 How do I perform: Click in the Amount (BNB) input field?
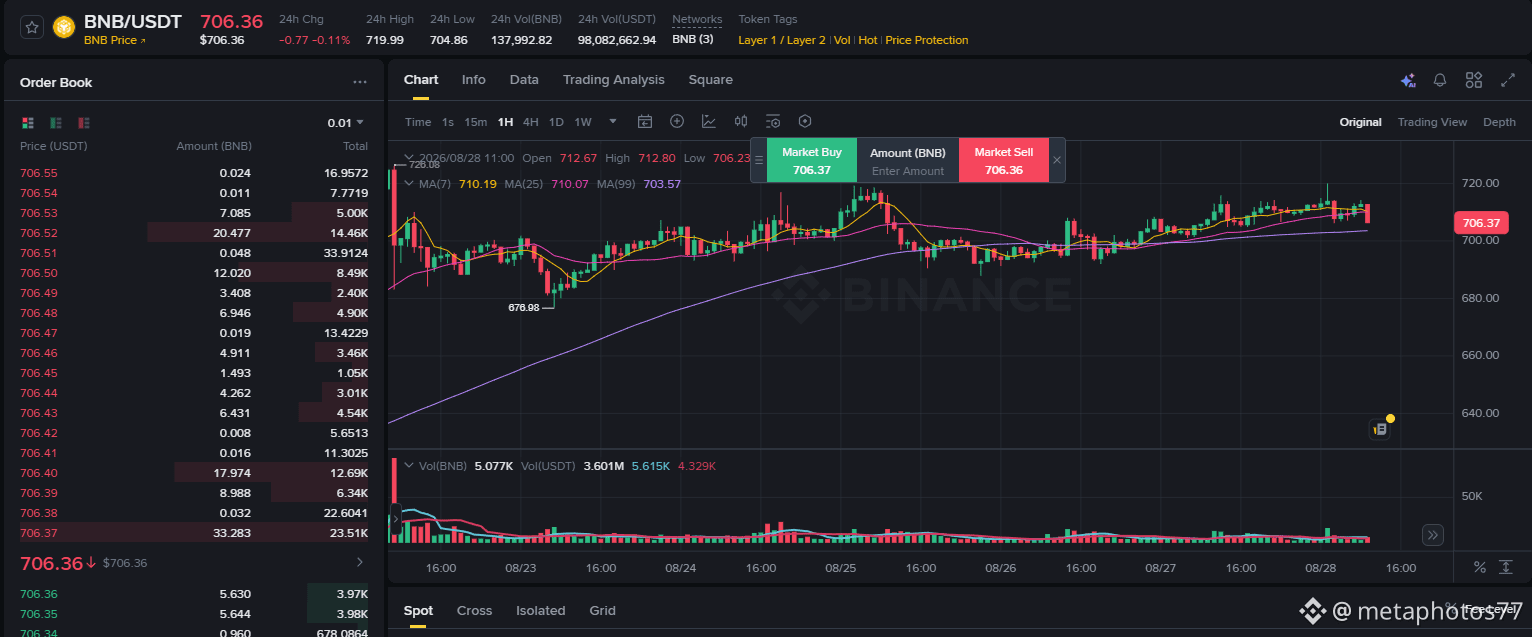click(x=908, y=171)
